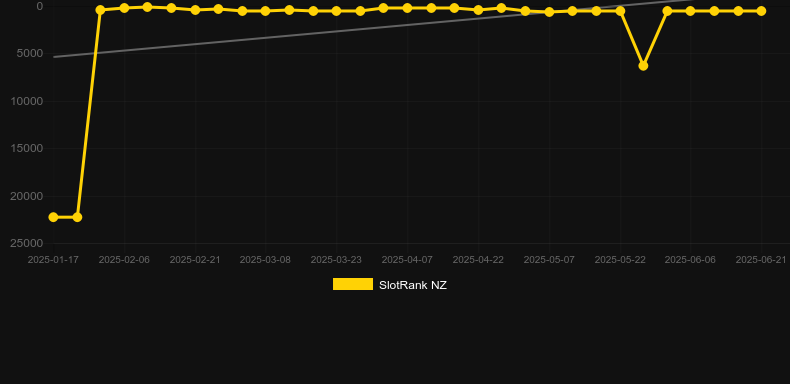This screenshot has width=790, height=384.
Task: Click the gray trend line
Action: [x=302, y=34]
